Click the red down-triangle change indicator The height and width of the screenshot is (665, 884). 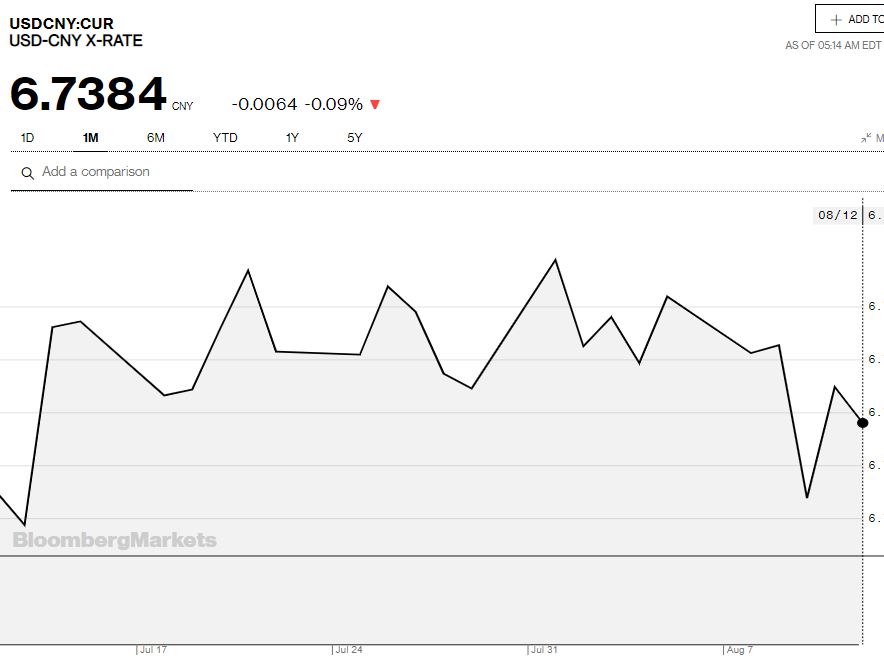click(375, 105)
